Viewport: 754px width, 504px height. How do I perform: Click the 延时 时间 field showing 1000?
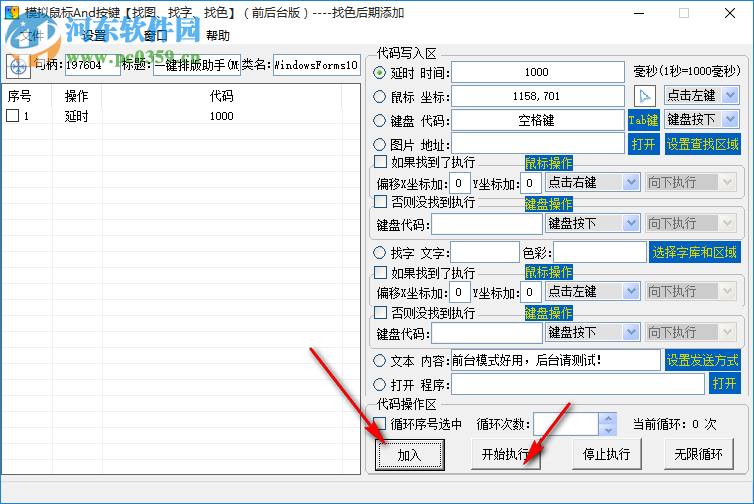click(x=538, y=72)
